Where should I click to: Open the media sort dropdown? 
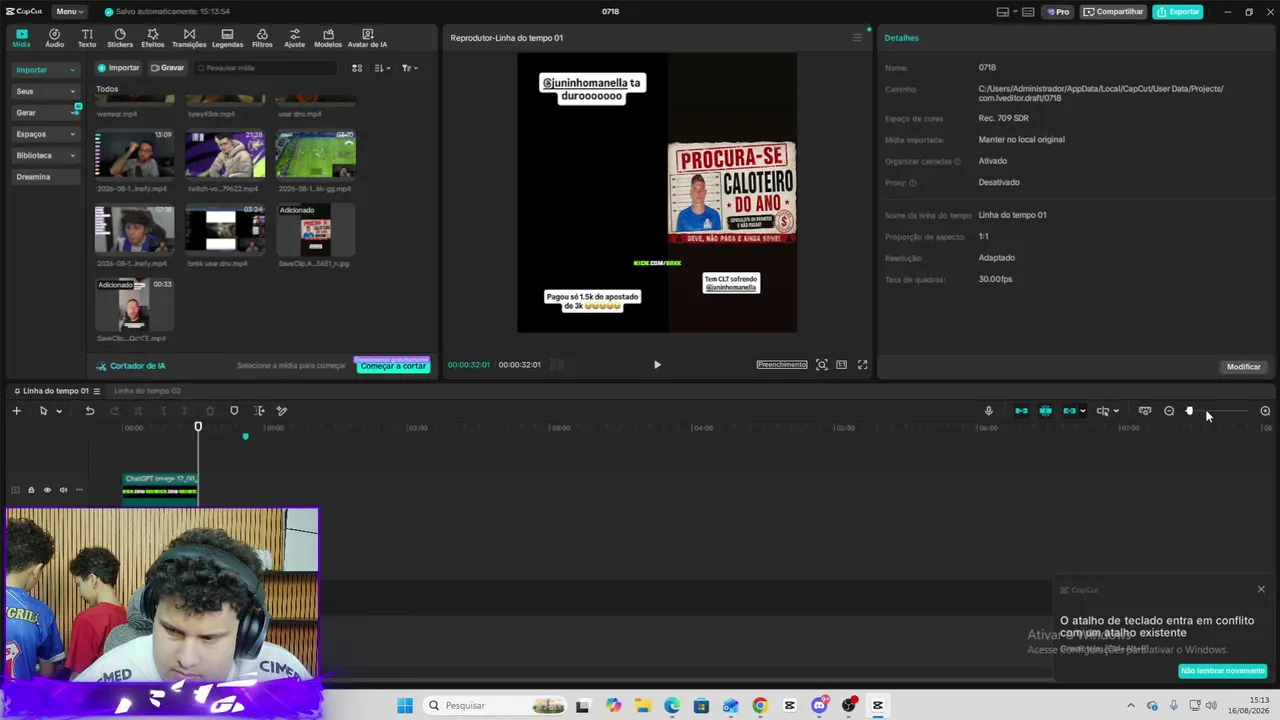383,68
